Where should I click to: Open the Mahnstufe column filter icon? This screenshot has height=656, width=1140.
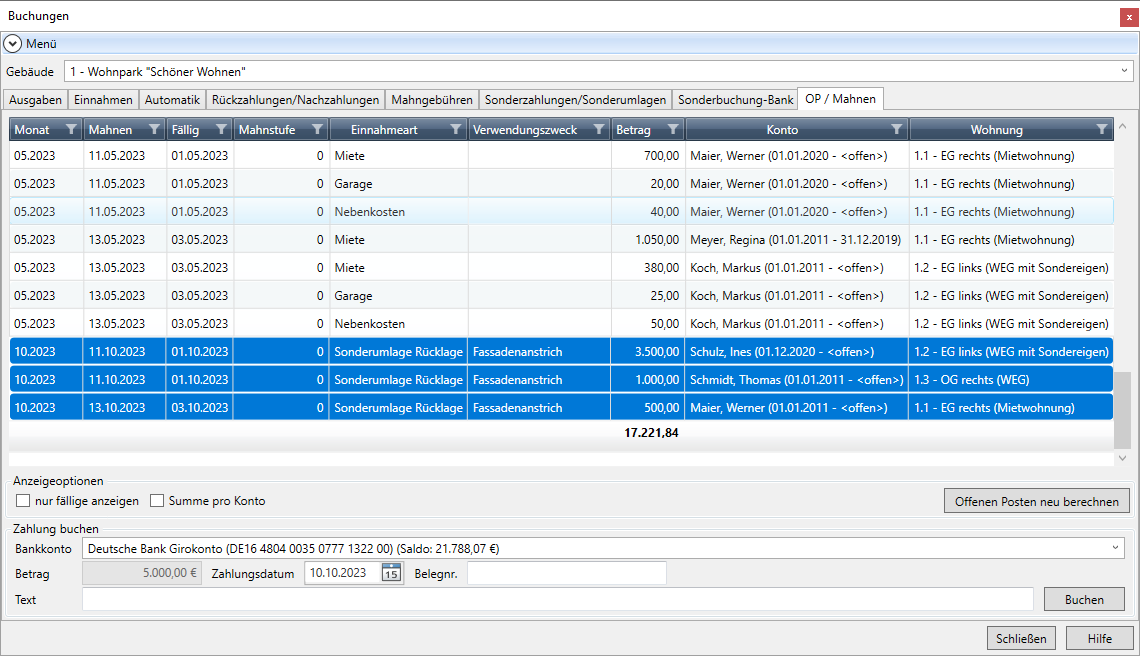317,129
